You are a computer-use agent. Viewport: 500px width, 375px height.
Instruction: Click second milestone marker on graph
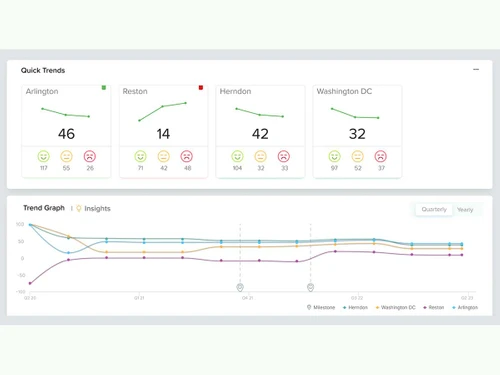pos(310,287)
